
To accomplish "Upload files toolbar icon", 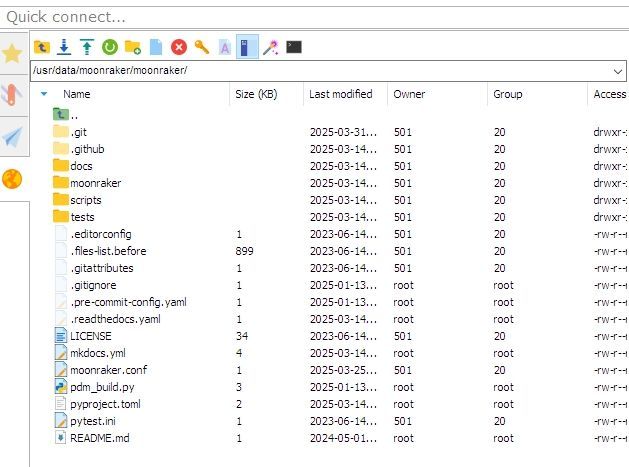I will (x=87, y=47).
